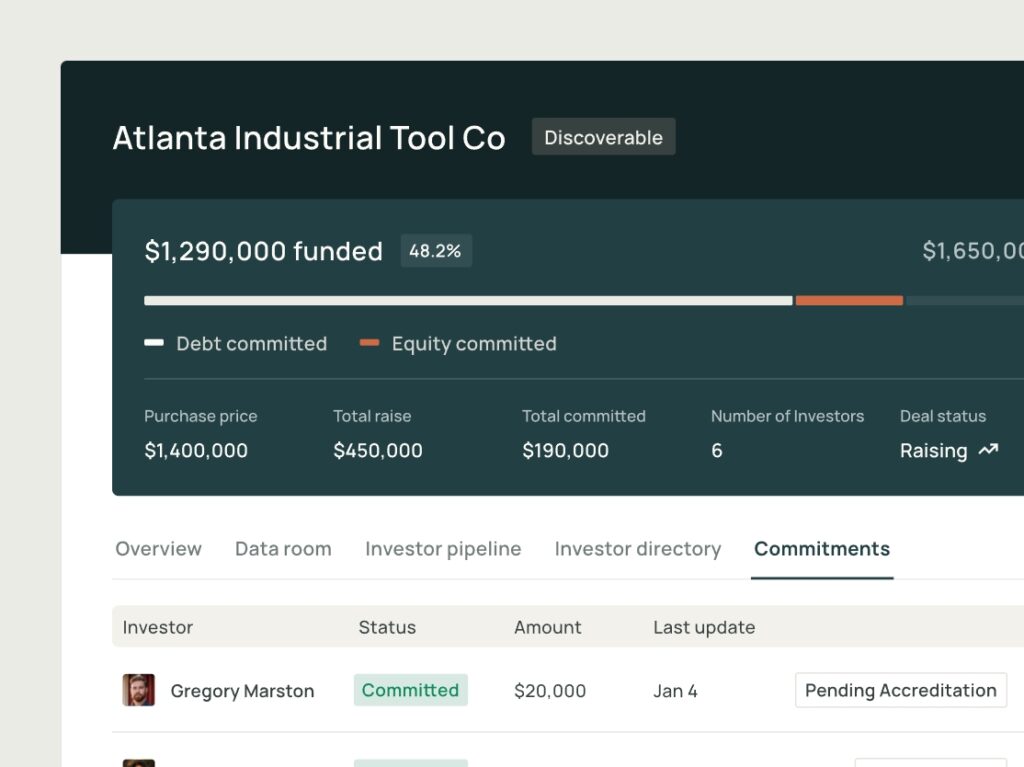Open Gregory Marston's investor name link
The width and height of the screenshot is (1024, 767).
coord(242,691)
